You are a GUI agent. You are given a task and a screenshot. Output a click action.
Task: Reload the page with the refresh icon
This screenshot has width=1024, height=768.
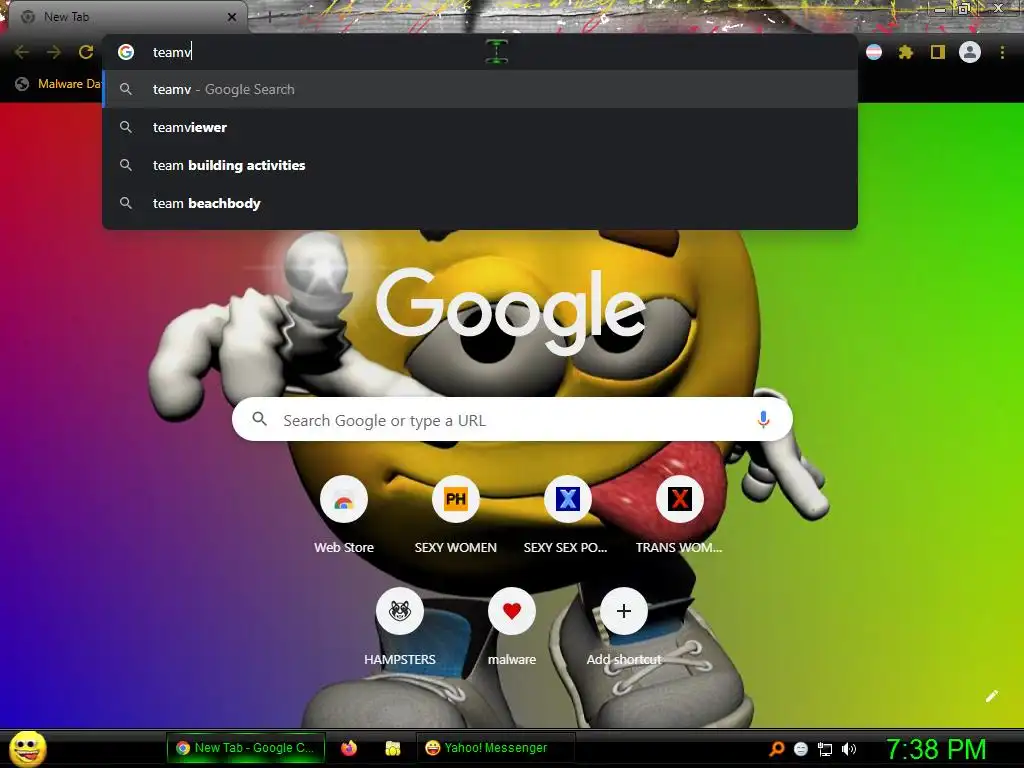(86, 52)
